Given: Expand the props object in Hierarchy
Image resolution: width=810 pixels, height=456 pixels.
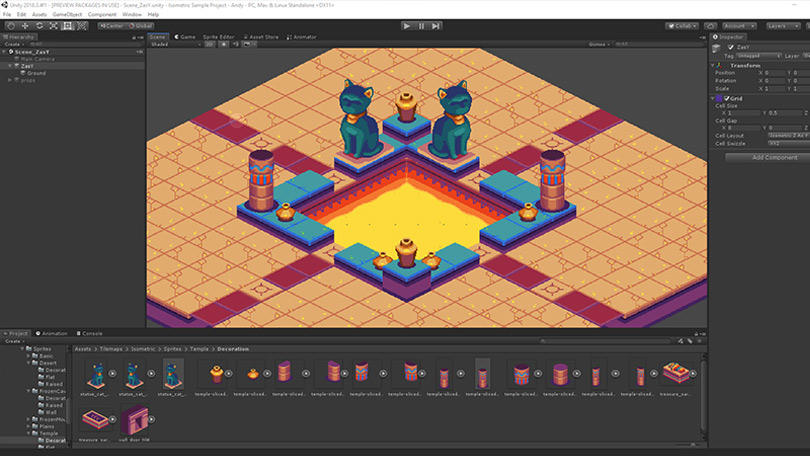Looking at the screenshot, I should point(10,80).
